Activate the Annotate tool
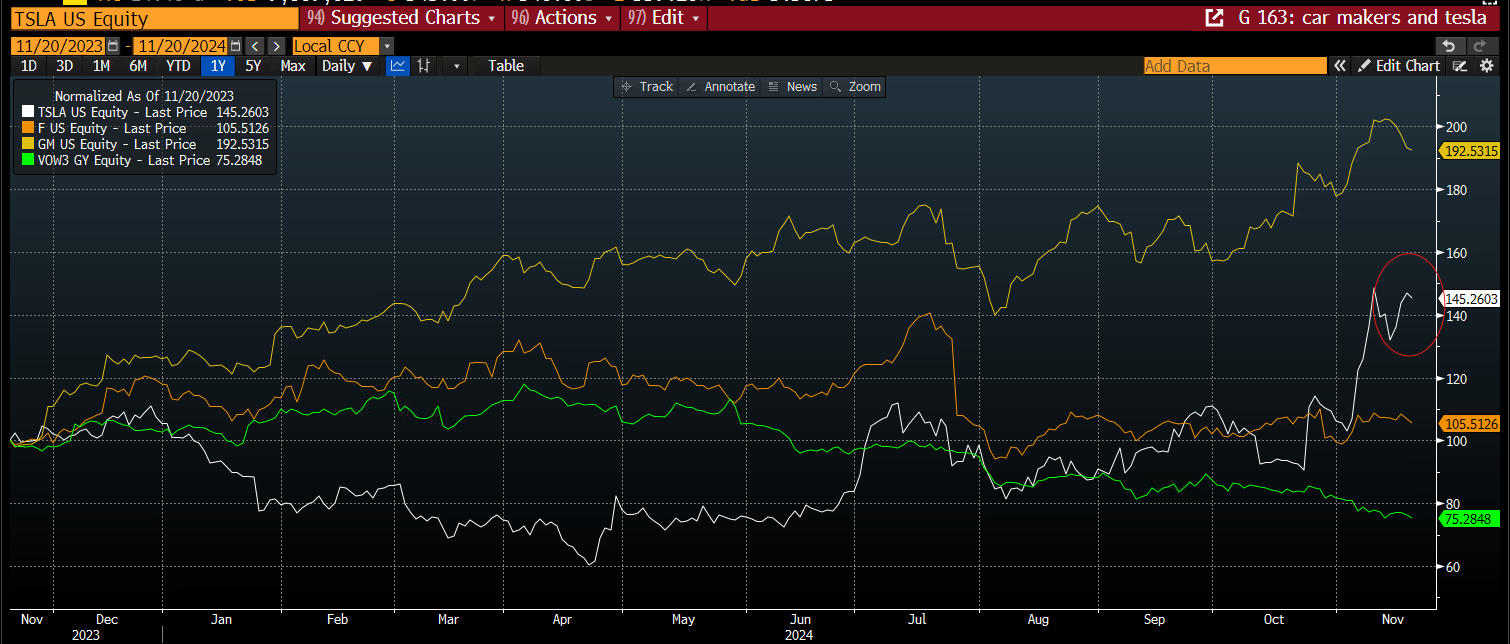Viewport: 1510px width, 644px height. tap(719, 87)
